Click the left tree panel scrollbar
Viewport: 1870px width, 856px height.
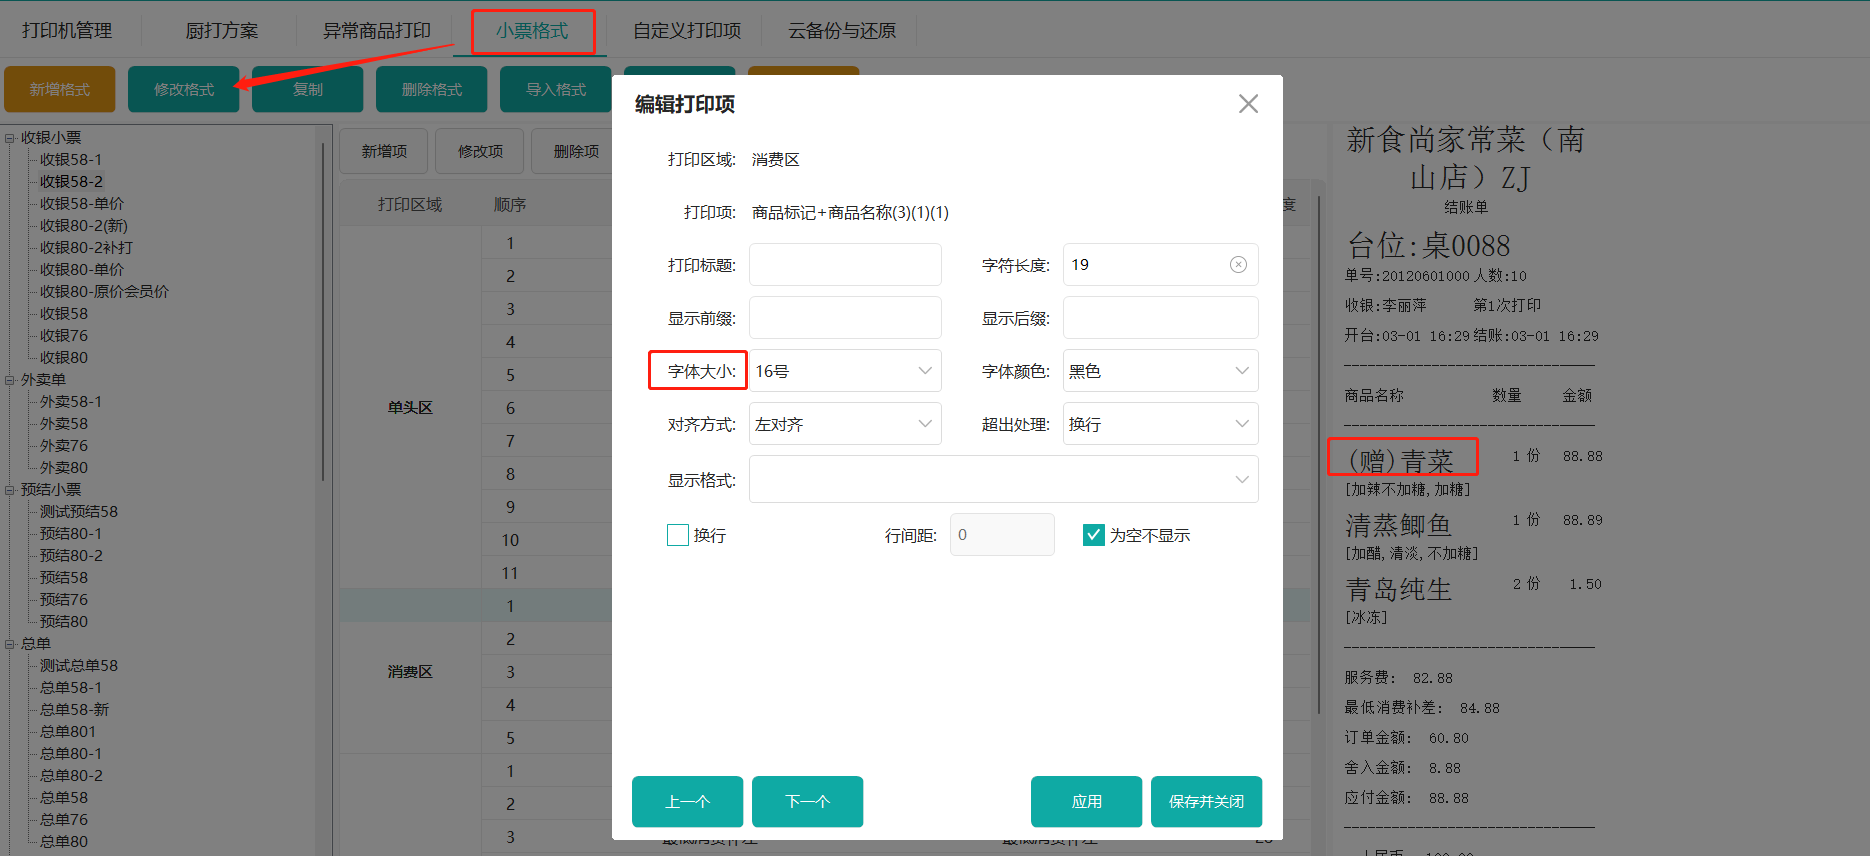(323, 310)
